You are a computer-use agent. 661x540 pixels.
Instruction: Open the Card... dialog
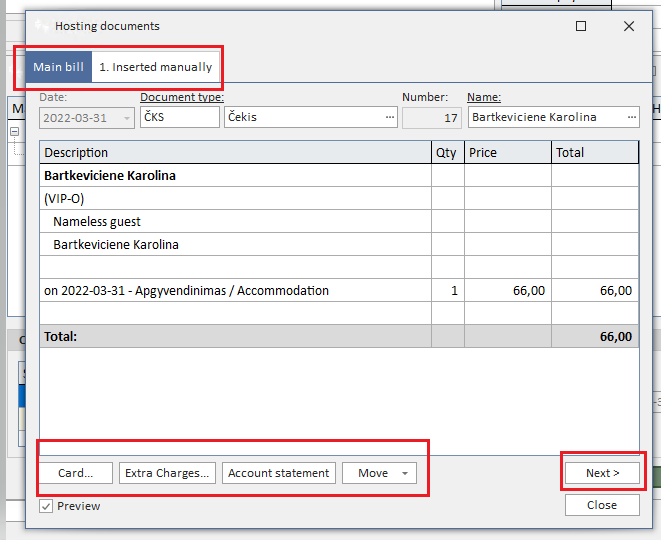tap(76, 473)
